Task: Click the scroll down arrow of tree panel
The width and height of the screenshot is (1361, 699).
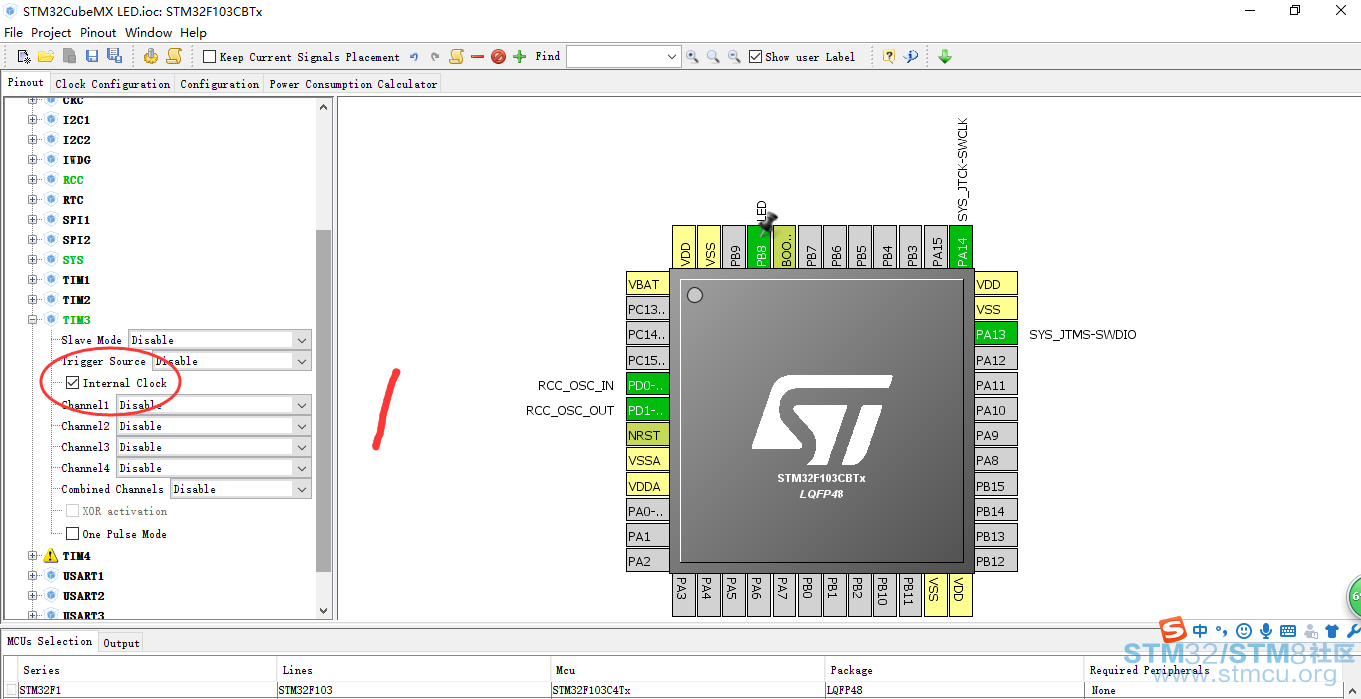Action: coord(323,610)
